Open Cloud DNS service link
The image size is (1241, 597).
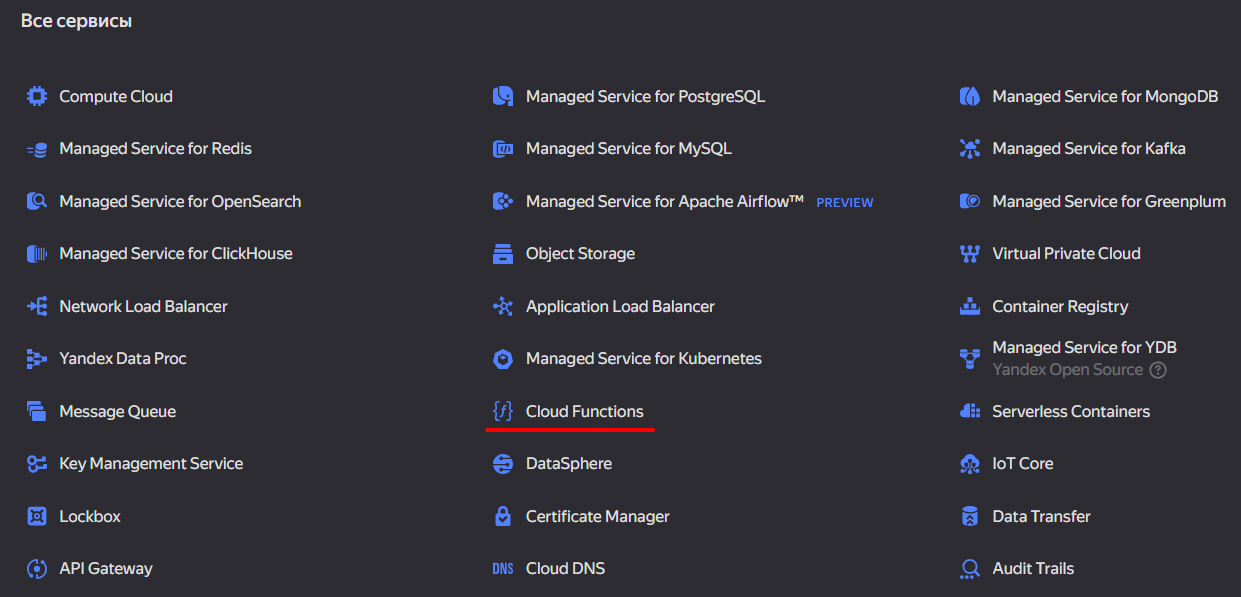pyautogui.click(x=565, y=568)
